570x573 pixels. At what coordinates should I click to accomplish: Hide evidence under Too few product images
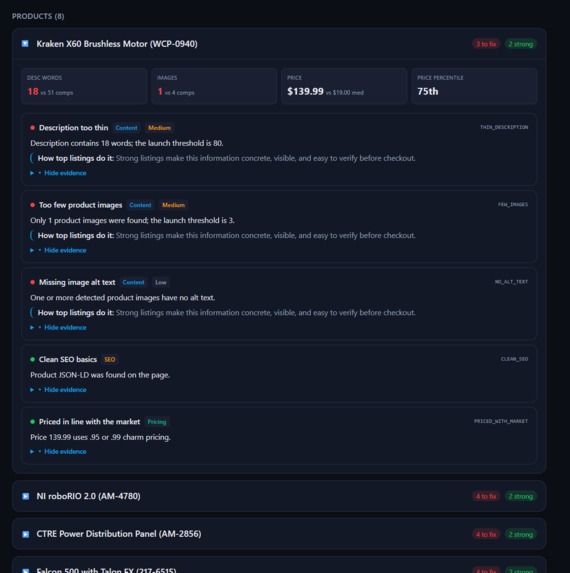[x=65, y=250]
